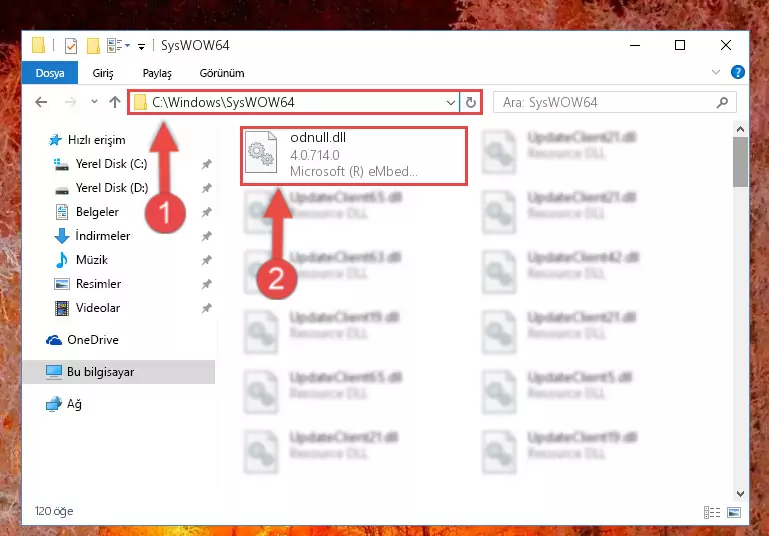Switch to the Giriş ribbon tab
Screen dimensions: 769x536
coord(103,73)
